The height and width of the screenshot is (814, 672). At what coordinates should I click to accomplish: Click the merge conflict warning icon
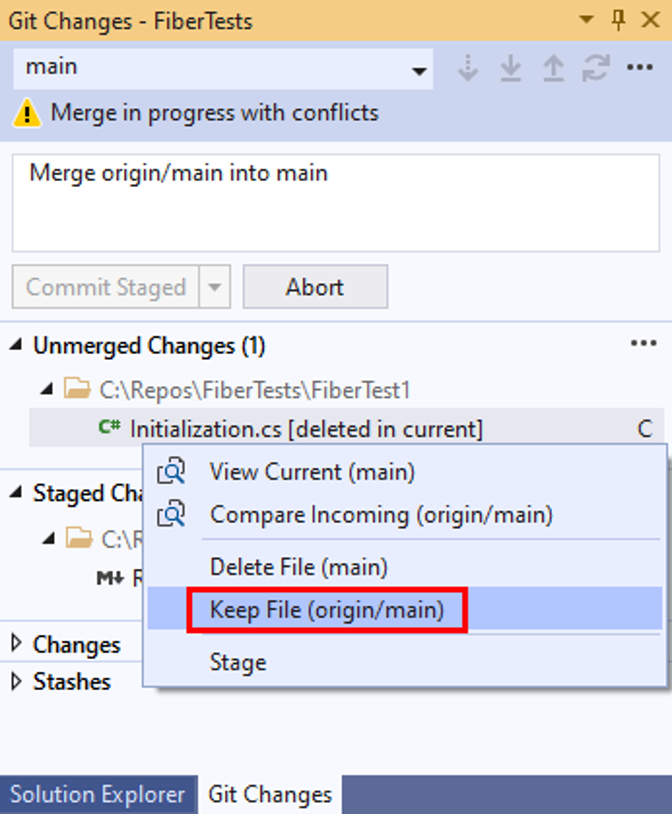click(x=27, y=113)
